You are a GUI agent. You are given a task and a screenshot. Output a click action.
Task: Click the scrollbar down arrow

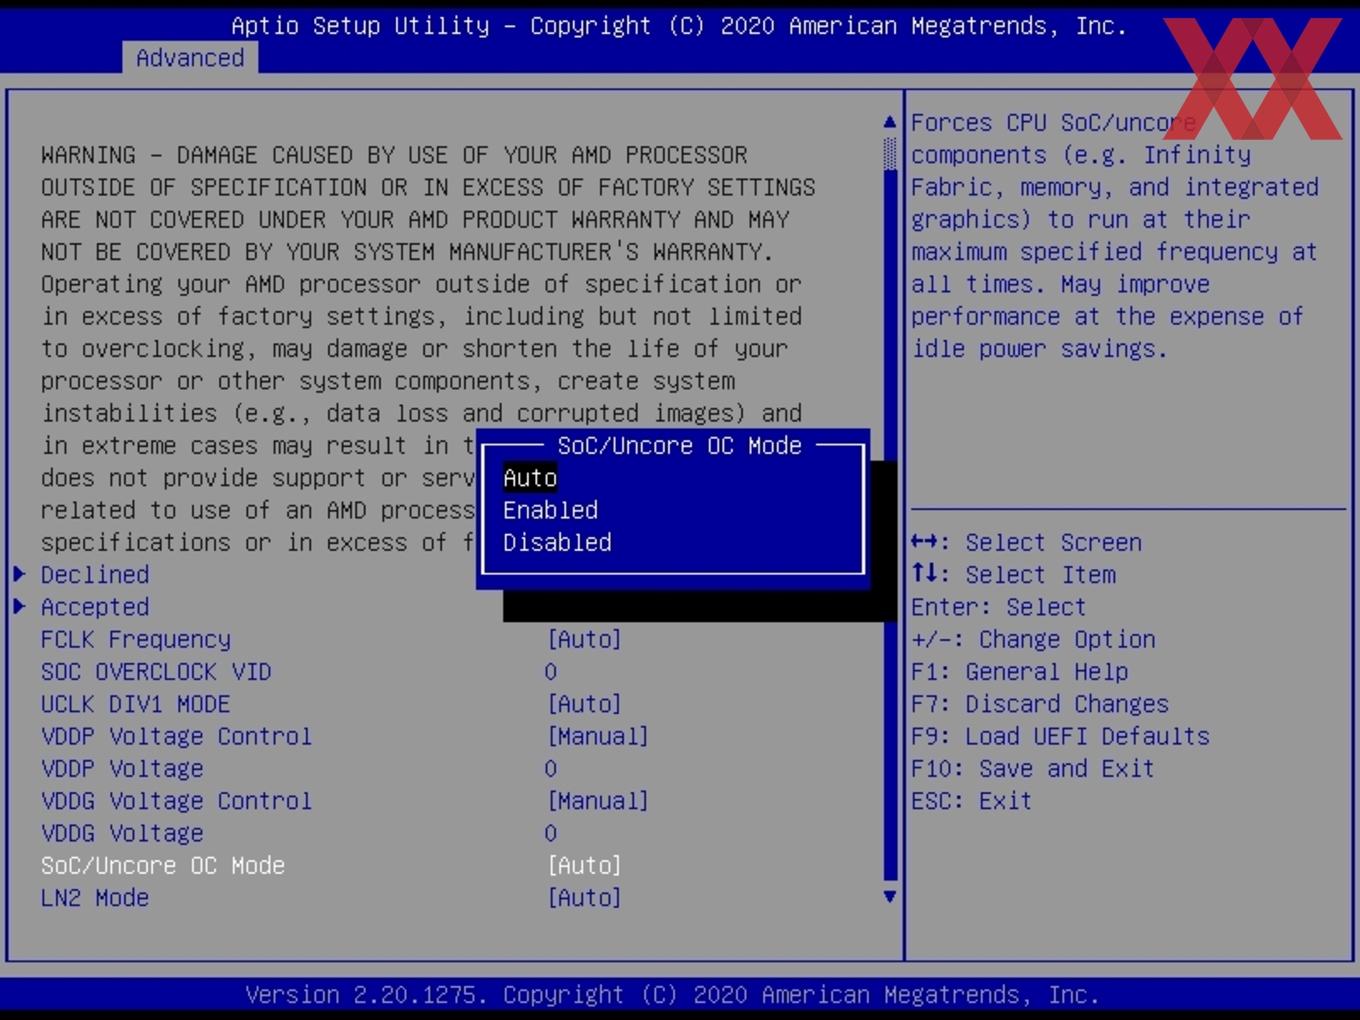(x=890, y=897)
